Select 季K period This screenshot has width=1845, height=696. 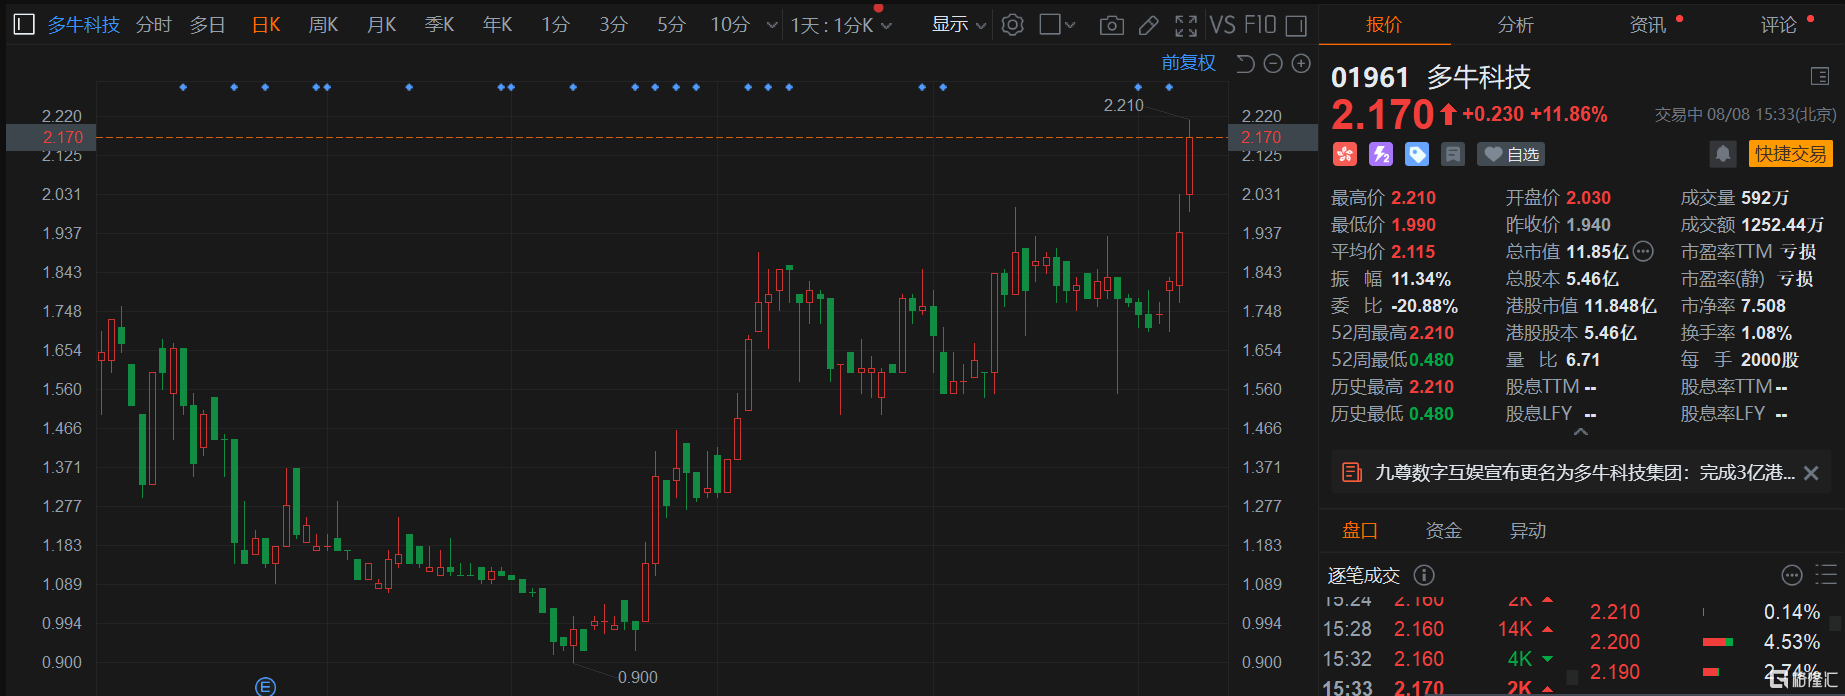click(x=440, y=24)
